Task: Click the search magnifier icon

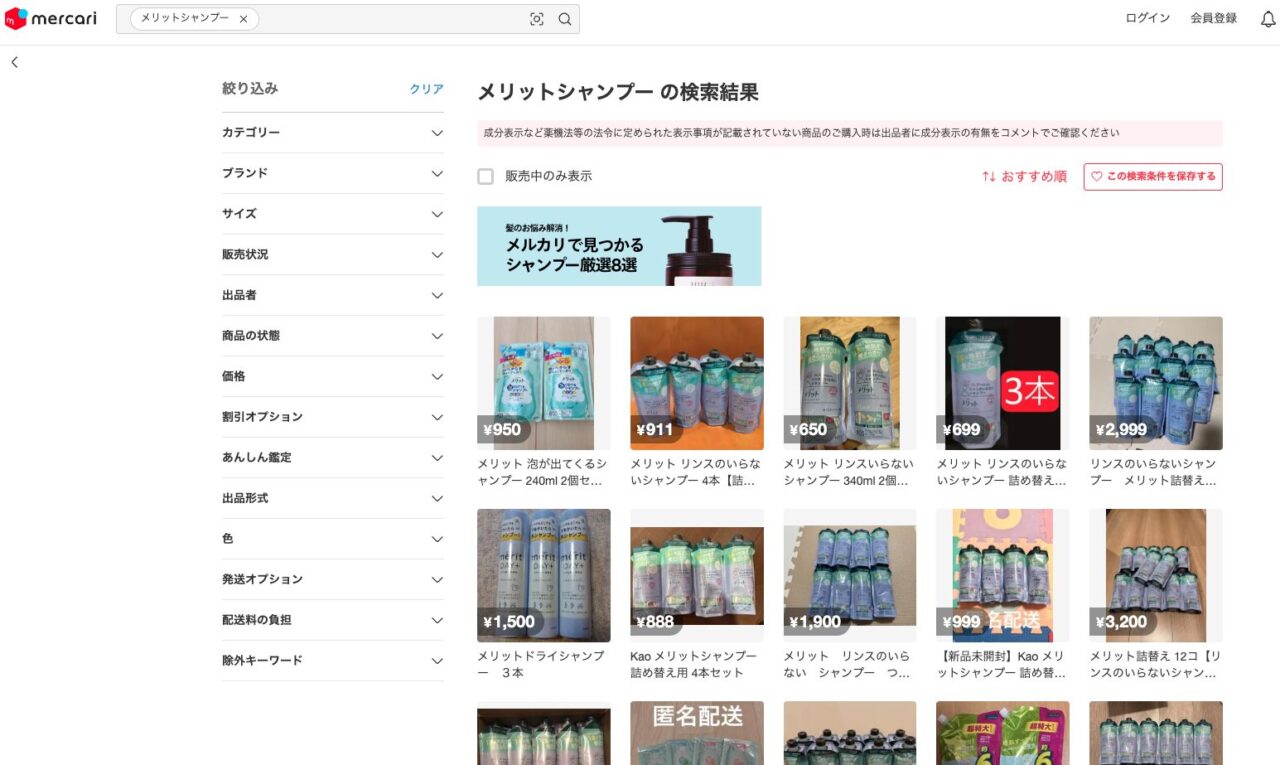Action: (x=565, y=19)
